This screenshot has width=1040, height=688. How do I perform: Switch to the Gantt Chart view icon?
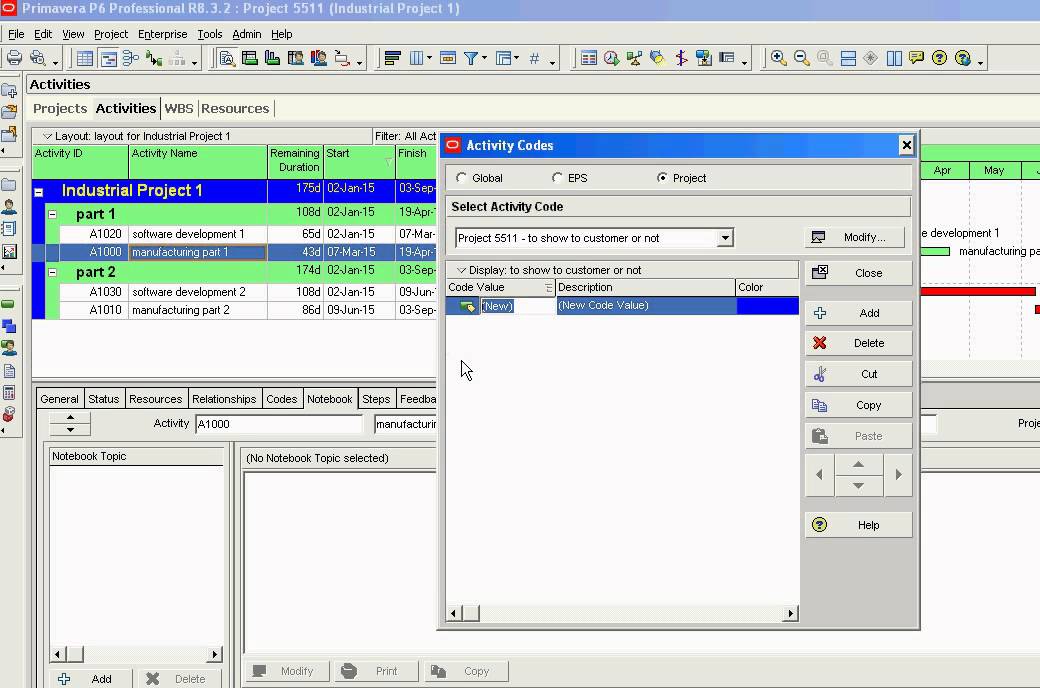(108, 58)
